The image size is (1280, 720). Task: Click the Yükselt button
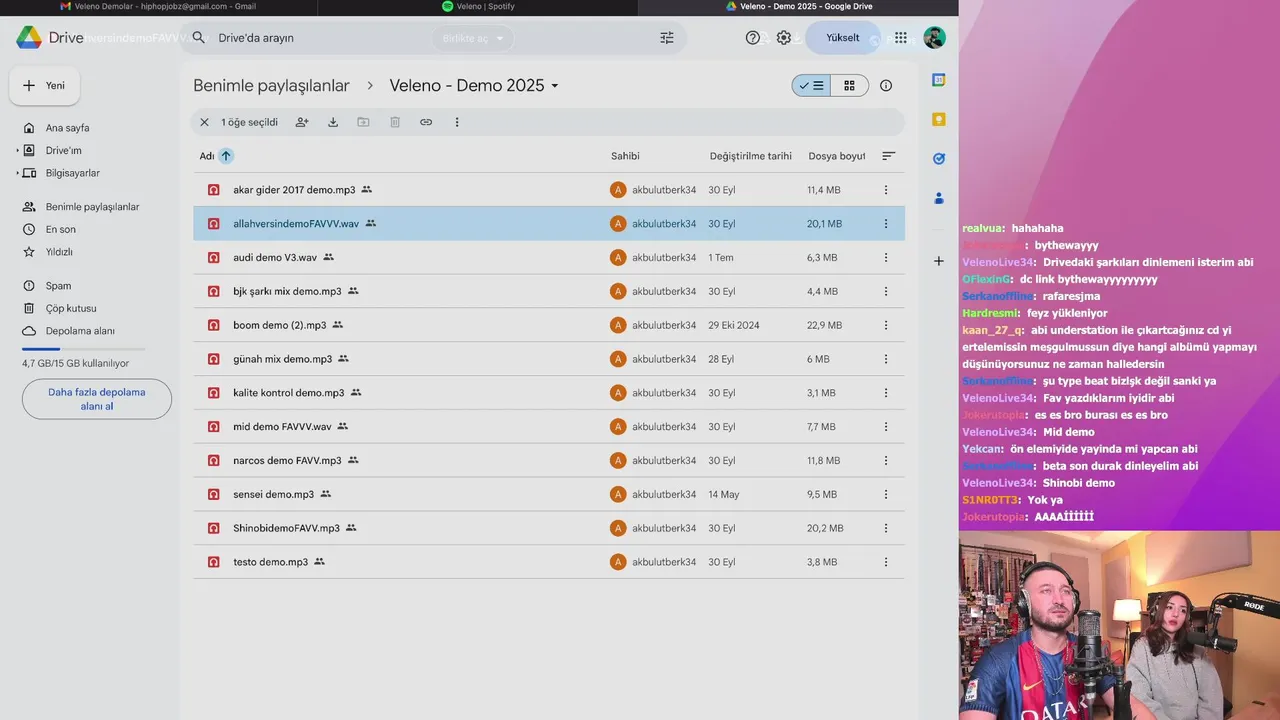pyautogui.click(x=843, y=38)
